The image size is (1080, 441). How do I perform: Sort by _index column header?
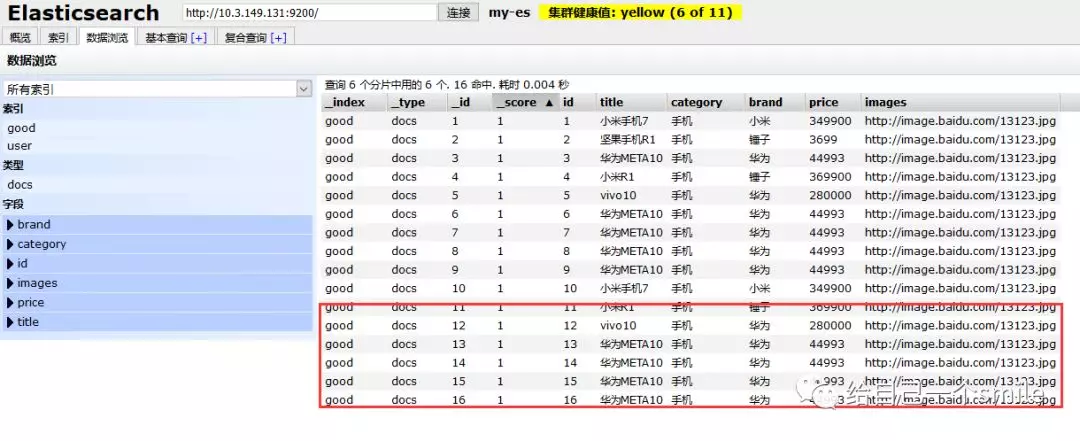[x=354, y=102]
